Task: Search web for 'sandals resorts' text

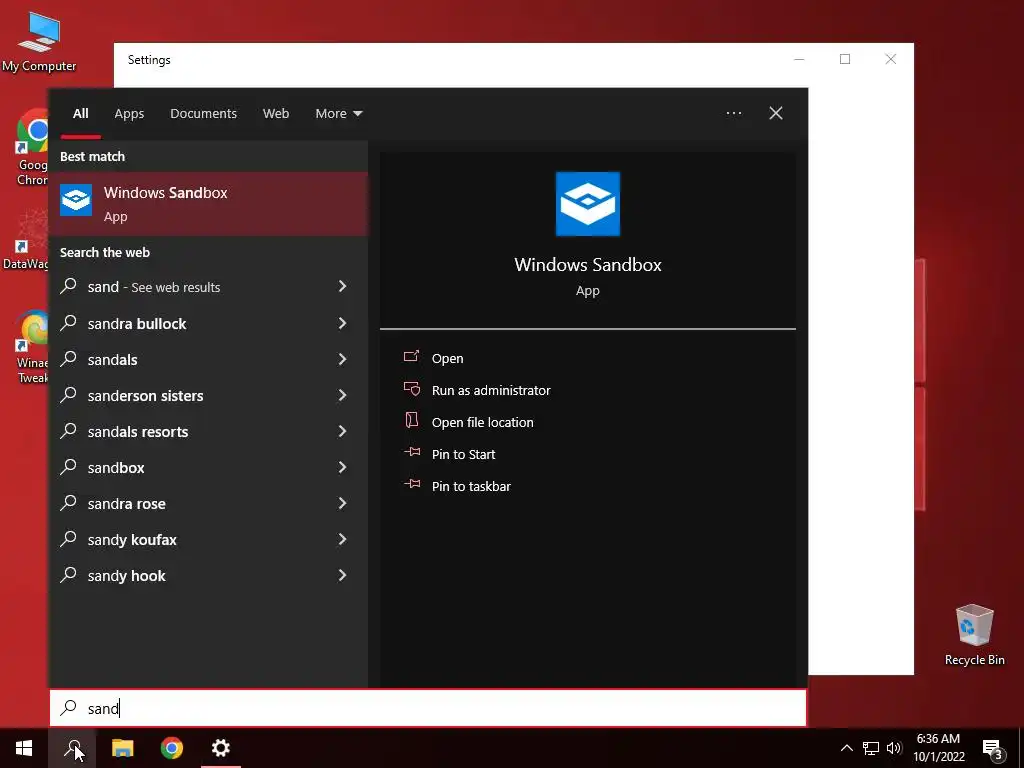Action: pyautogui.click(x=138, y=432)
